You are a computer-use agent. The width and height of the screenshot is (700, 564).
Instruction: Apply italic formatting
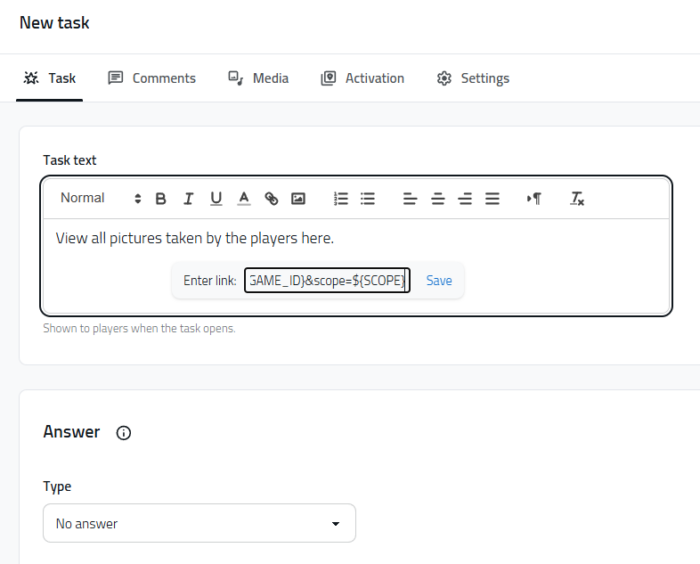point(188,199)
